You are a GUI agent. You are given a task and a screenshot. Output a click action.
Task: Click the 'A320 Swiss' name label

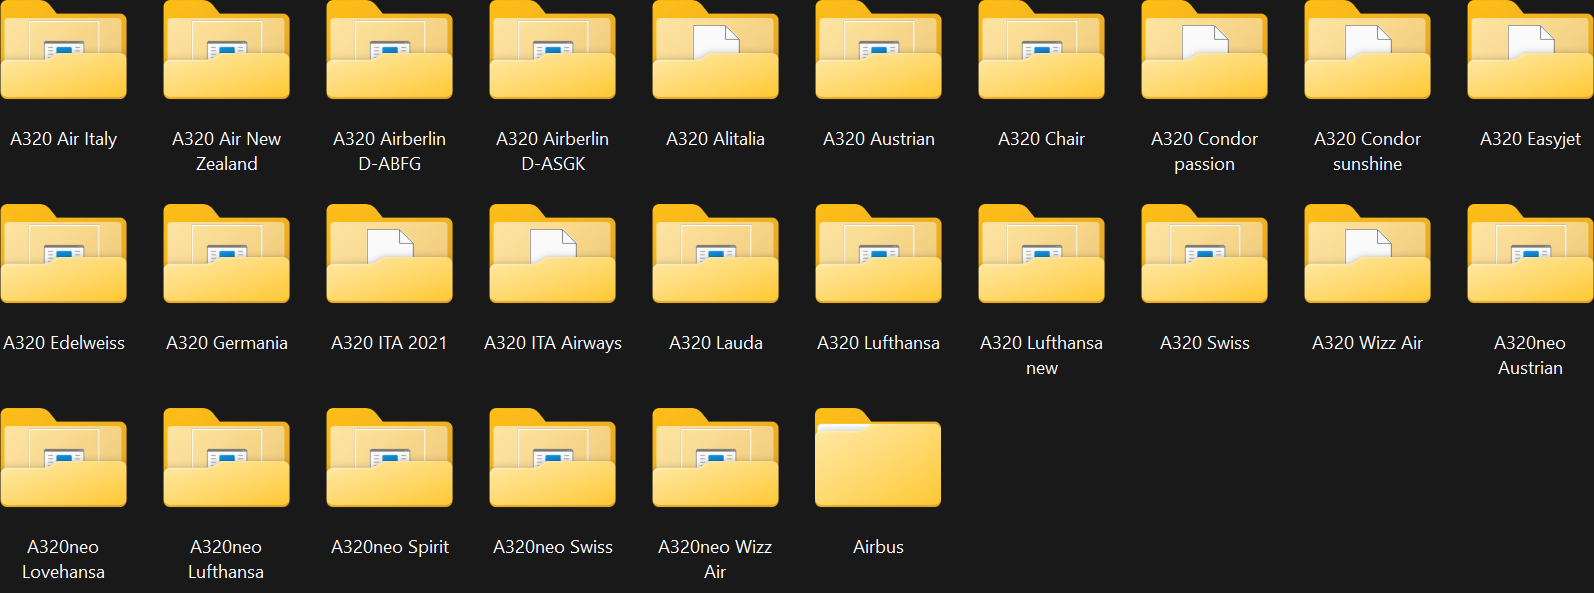[x=1205, y=343]
